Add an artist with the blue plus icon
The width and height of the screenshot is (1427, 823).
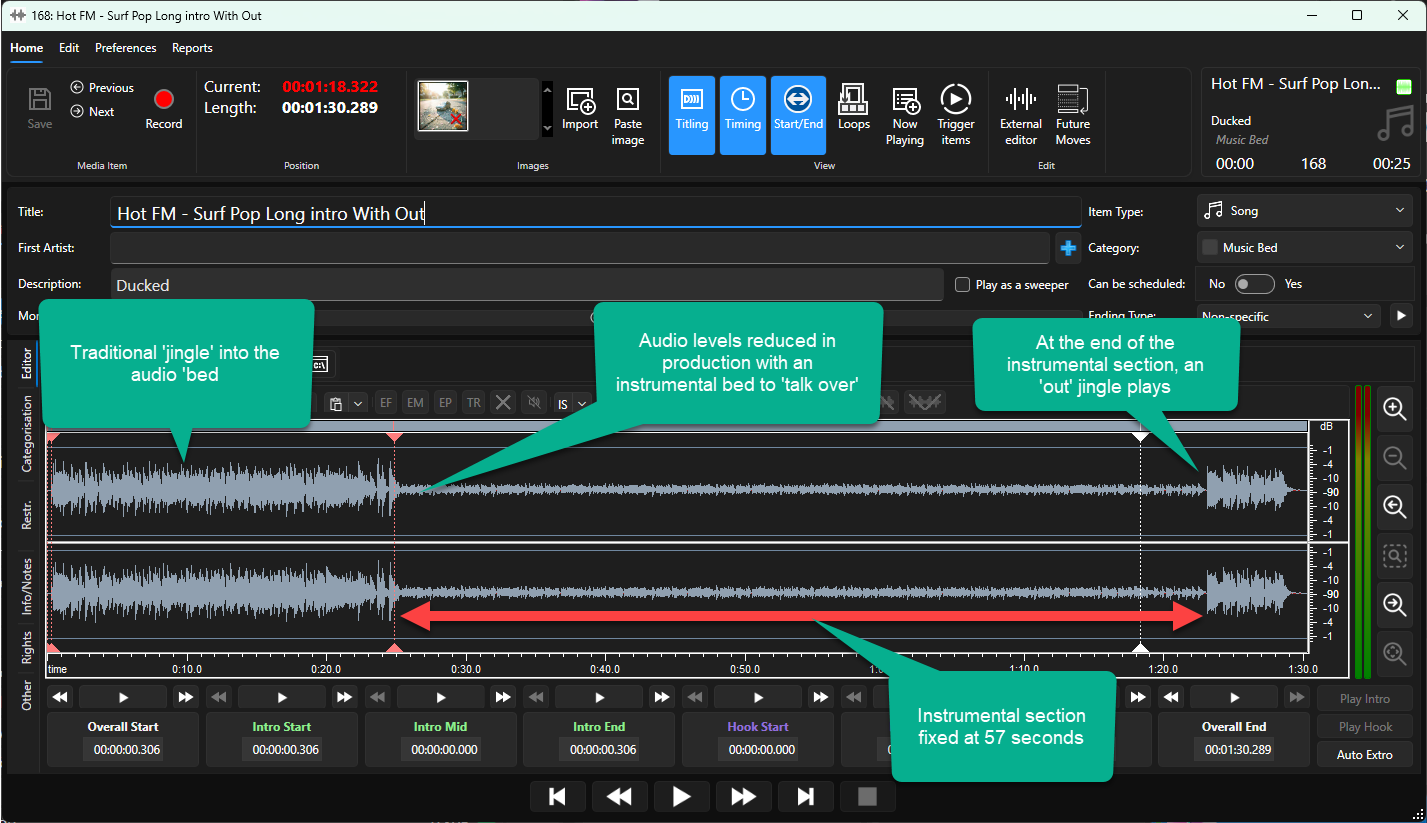[1068, 248]
